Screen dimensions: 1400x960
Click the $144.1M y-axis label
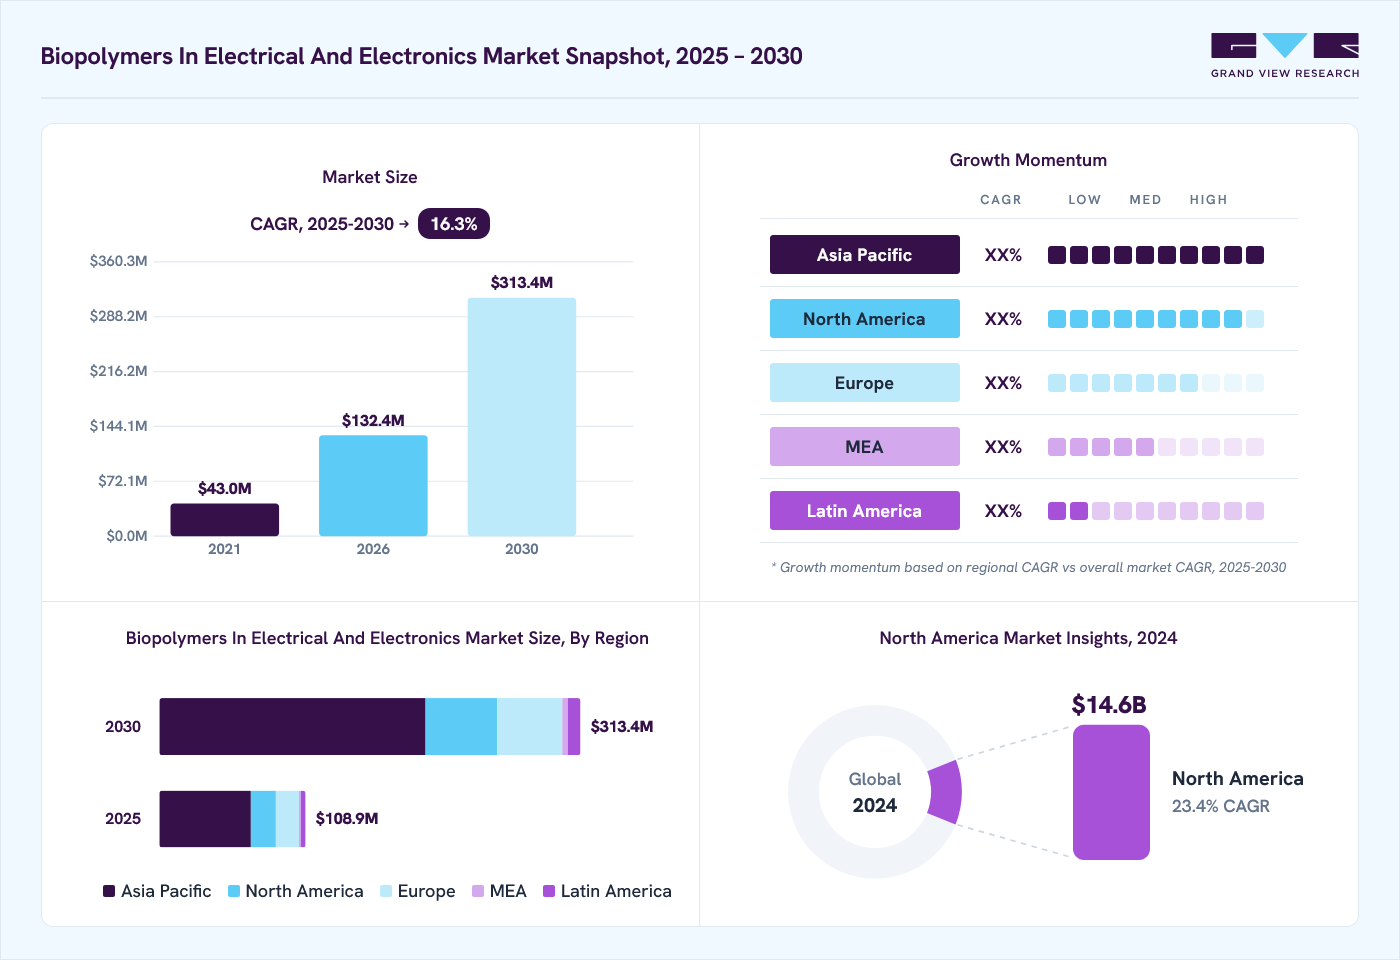pos(119,426)
